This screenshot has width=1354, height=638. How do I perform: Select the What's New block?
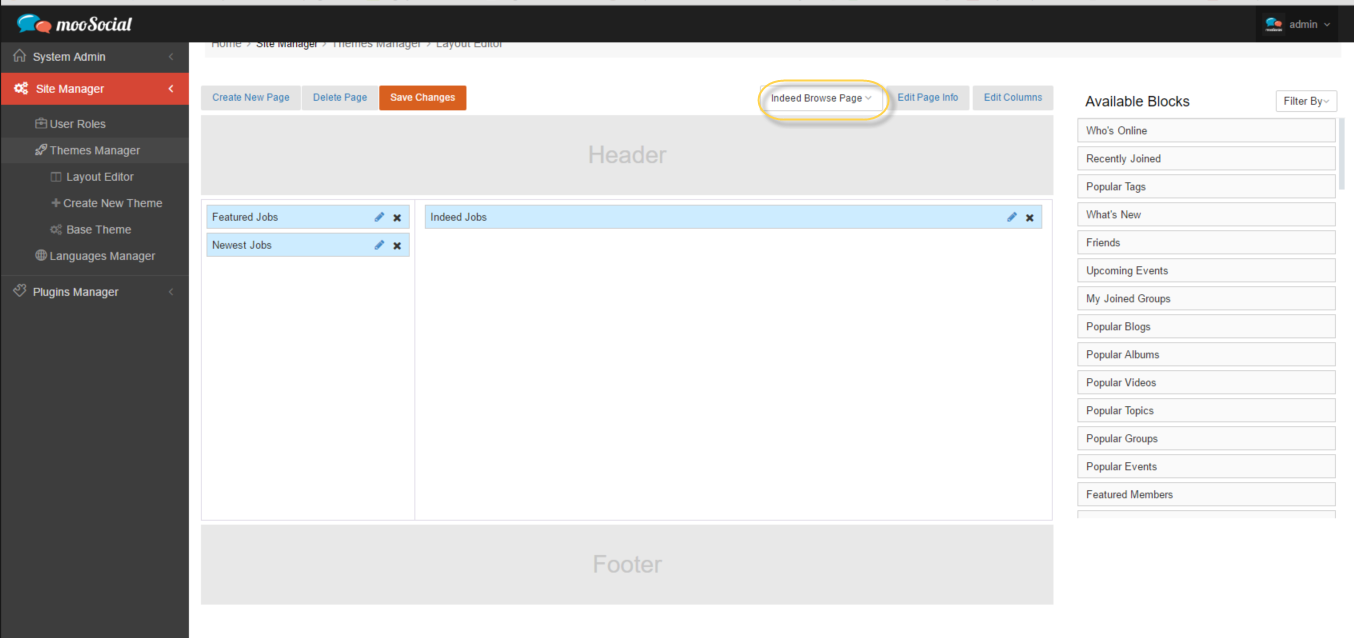(1206, 215)
